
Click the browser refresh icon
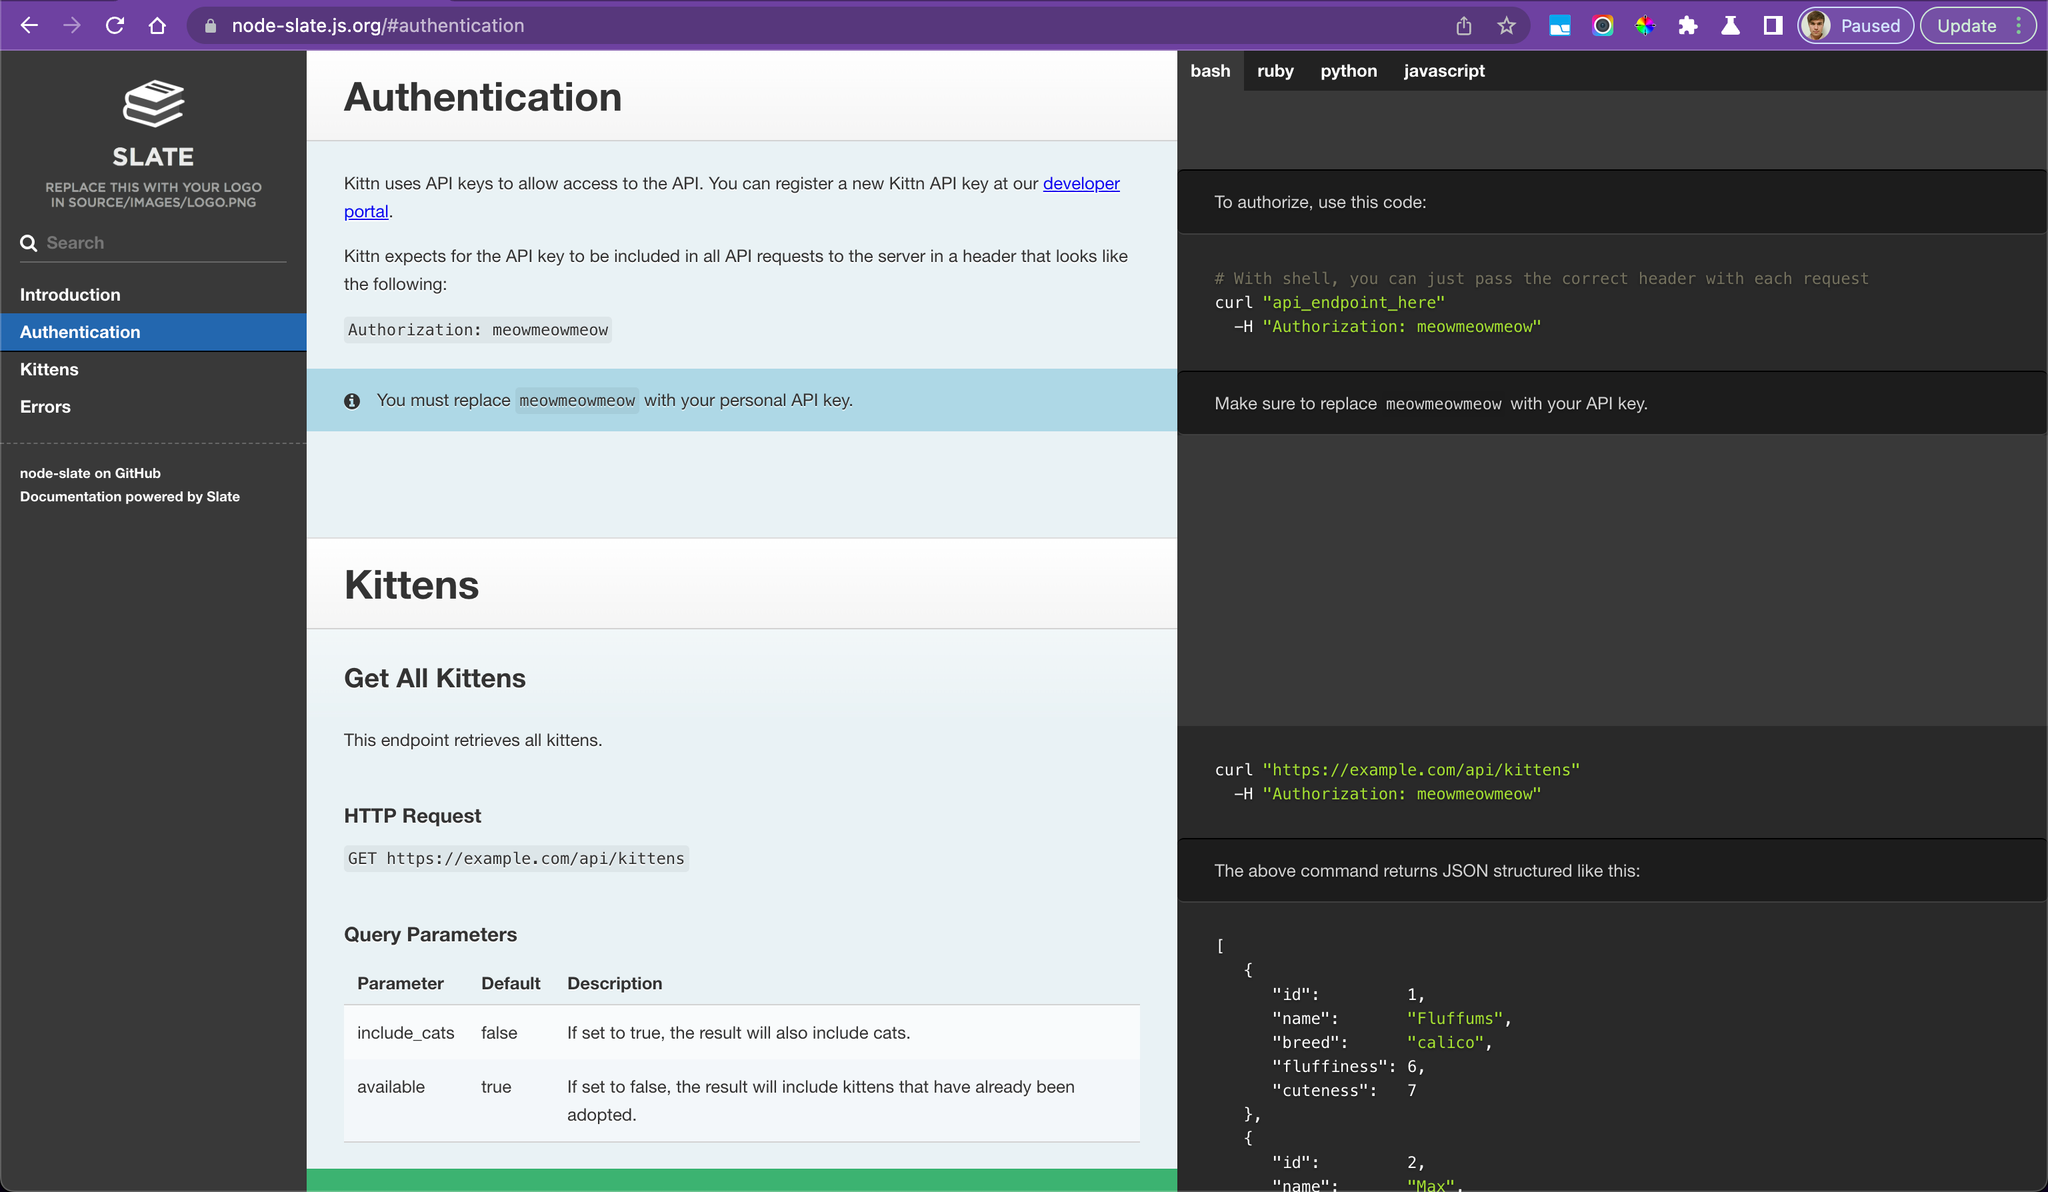pyautogui.click(x=115, y=26)
